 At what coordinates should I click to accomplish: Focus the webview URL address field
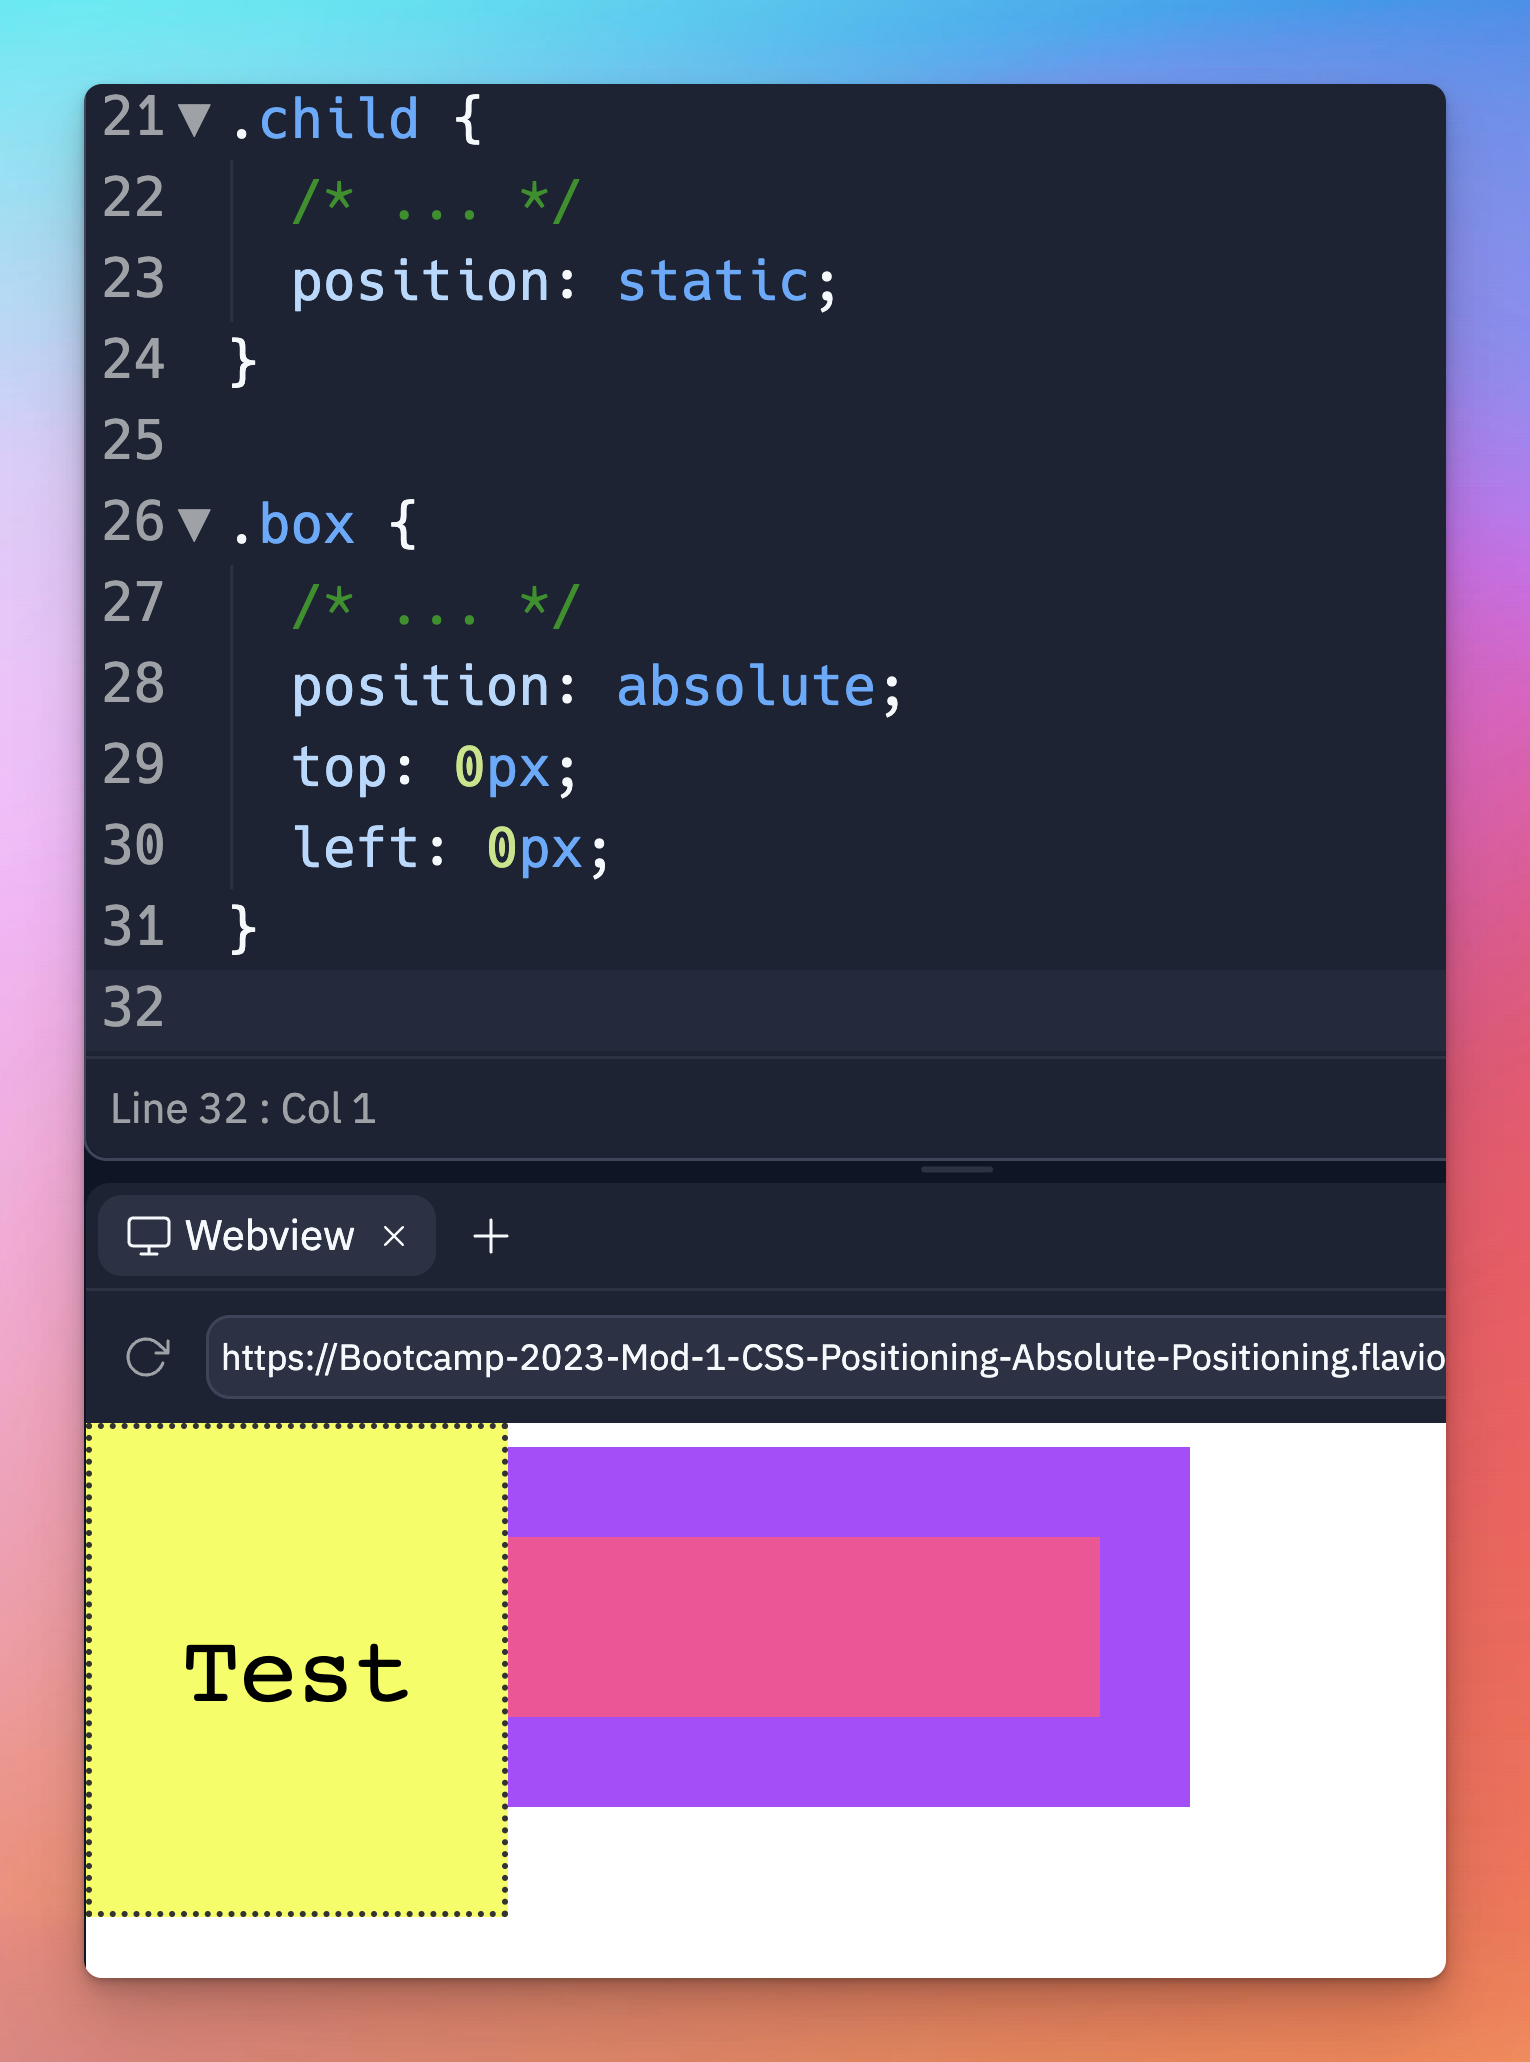pyautogui.click(x=830, y=1357)
